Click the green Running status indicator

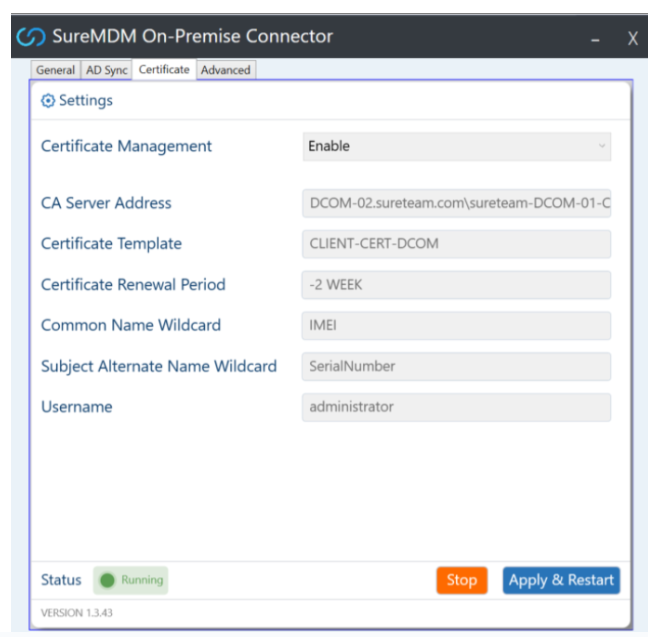pos(131,580)
